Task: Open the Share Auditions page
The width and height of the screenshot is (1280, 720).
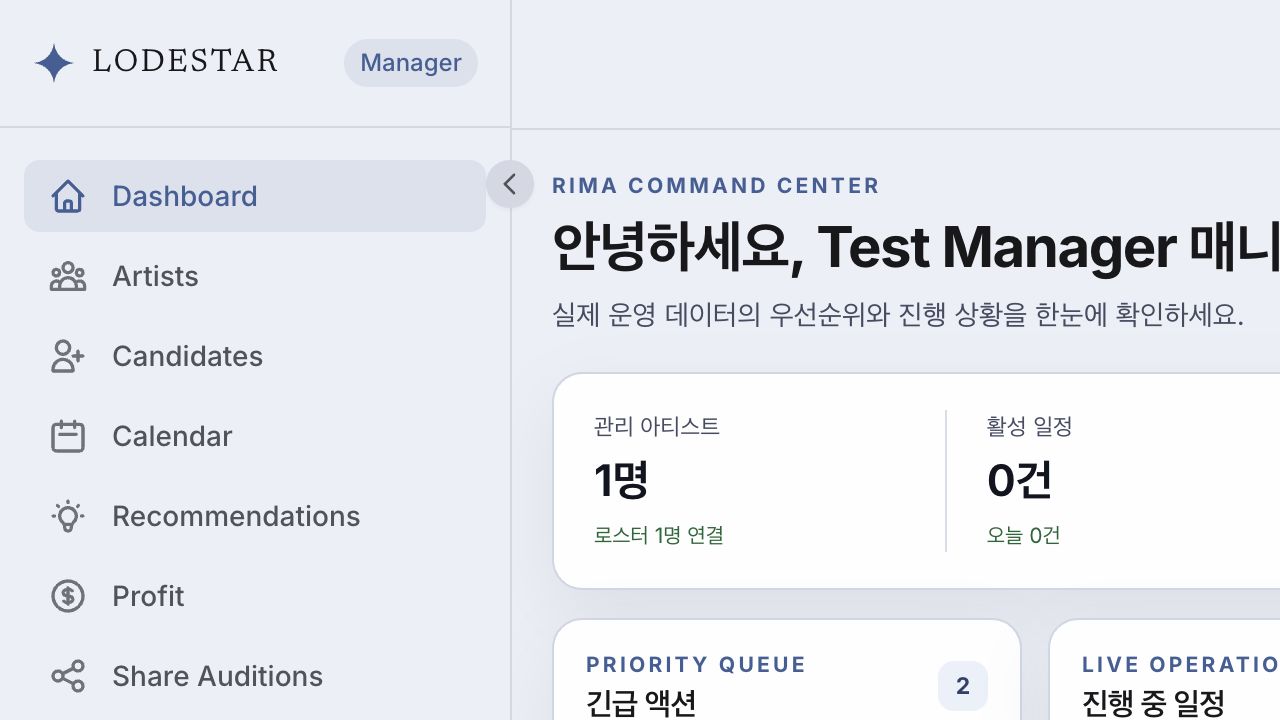Action: coord(255,676)
